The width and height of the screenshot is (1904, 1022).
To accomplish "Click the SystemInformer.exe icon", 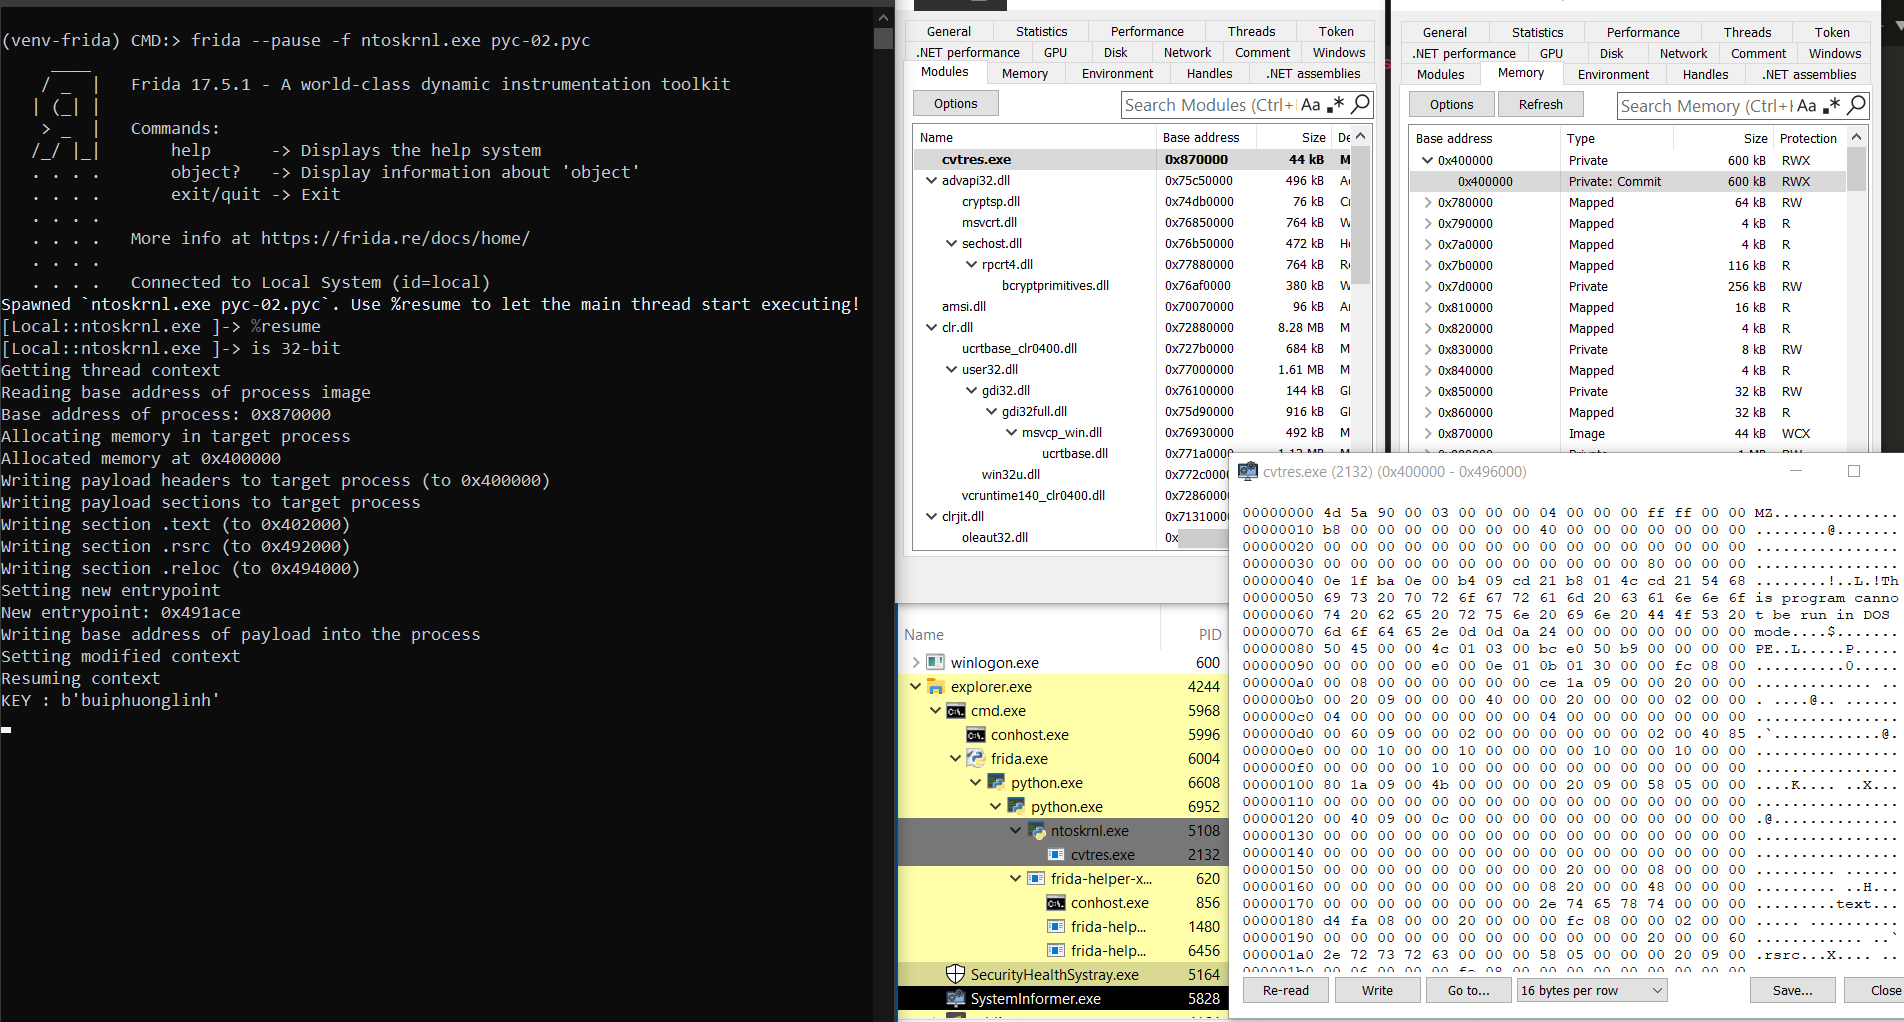I will [x=956, y=998].
